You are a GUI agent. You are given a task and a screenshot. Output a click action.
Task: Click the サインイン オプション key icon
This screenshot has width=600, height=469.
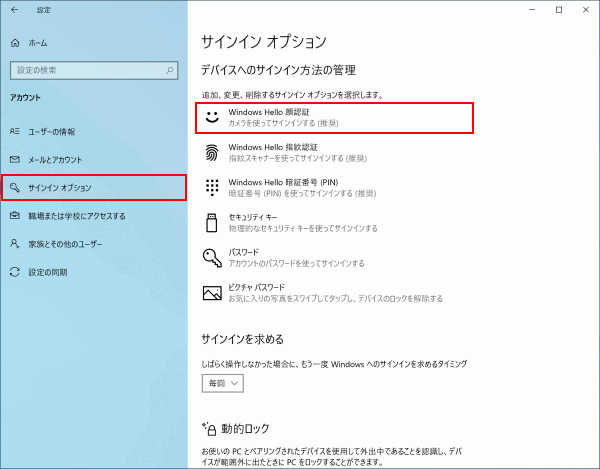pos(15,187)
